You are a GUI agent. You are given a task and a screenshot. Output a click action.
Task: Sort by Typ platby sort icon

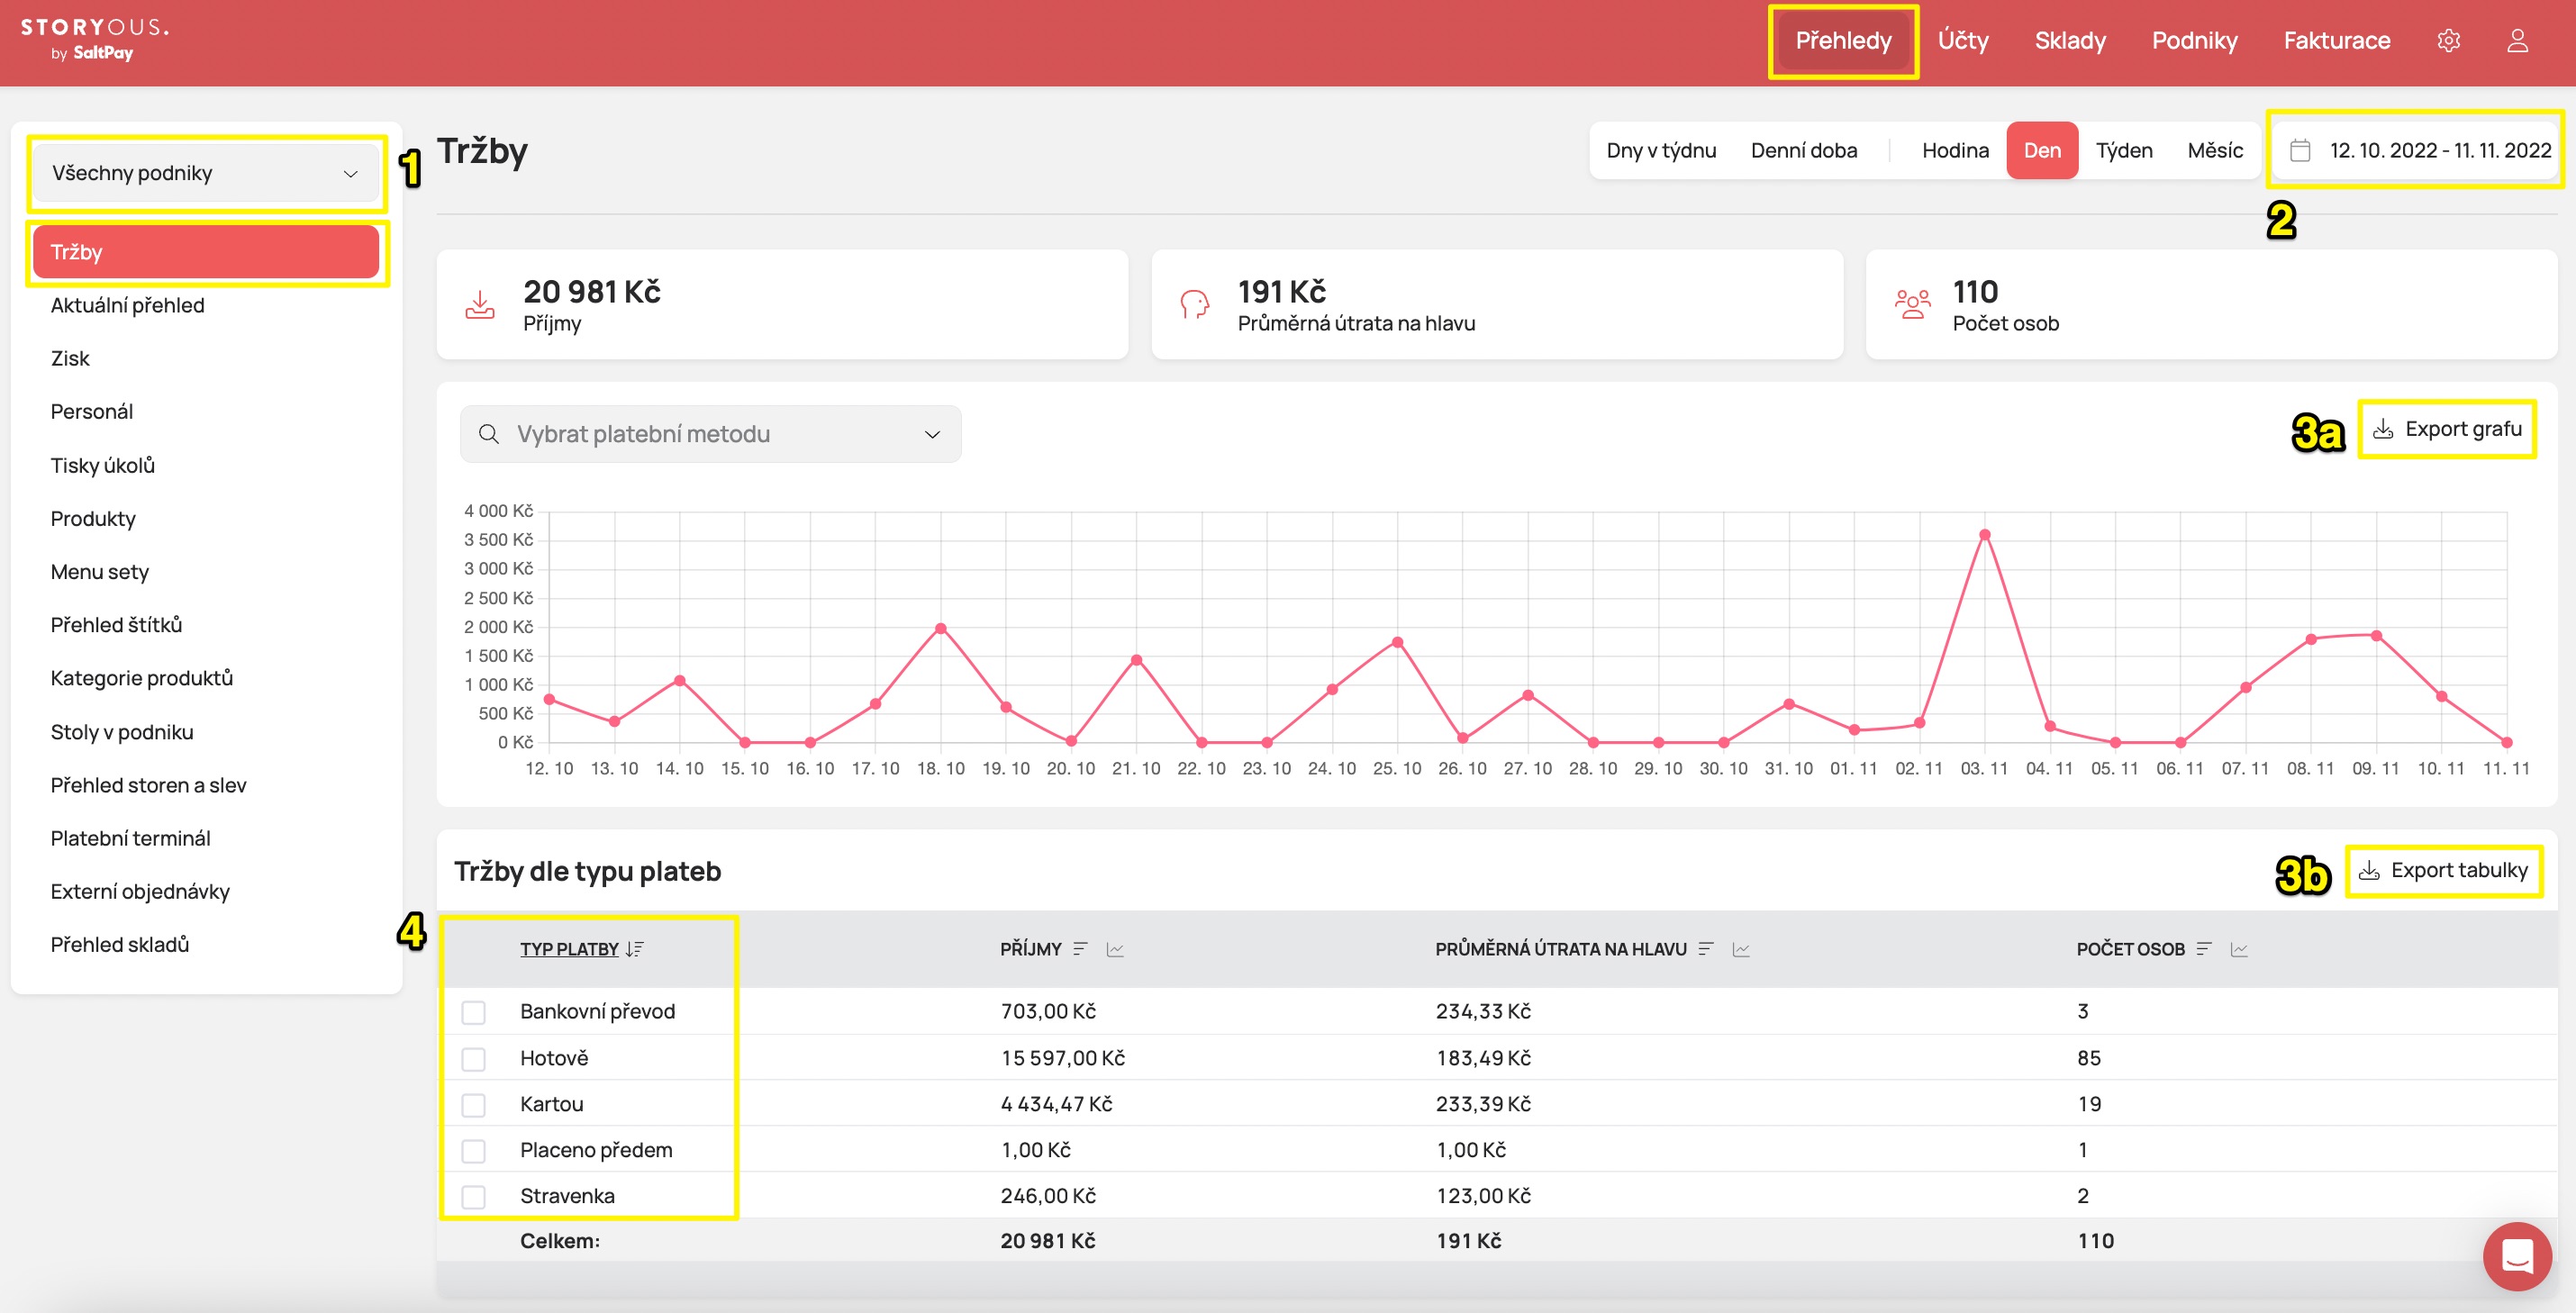tap(635, 949)
